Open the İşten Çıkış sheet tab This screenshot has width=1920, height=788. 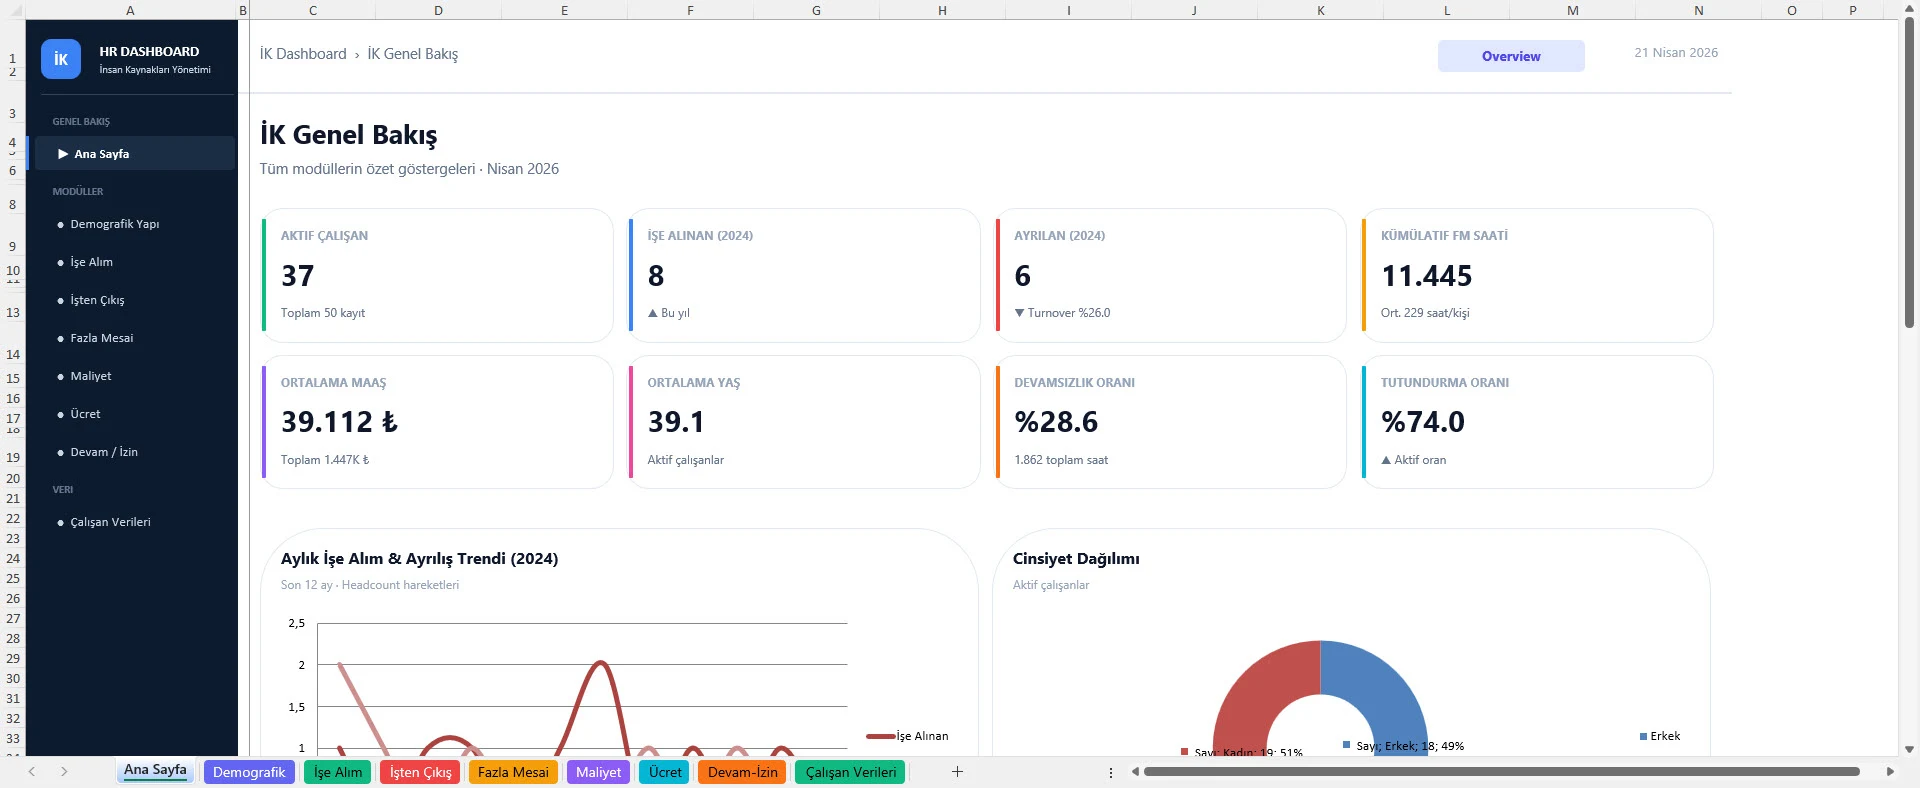pyautogui.click(x=420, y=772)
